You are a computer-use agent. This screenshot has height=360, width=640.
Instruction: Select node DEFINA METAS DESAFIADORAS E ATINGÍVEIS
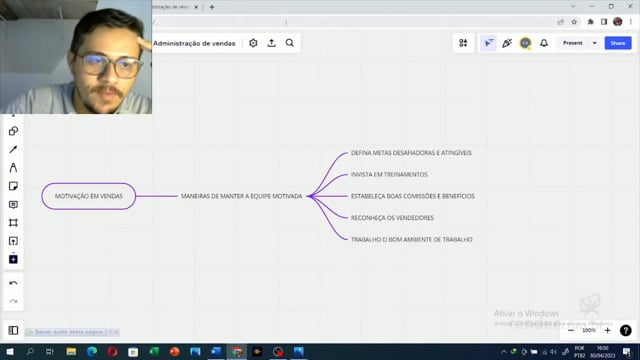click(411, 153)
